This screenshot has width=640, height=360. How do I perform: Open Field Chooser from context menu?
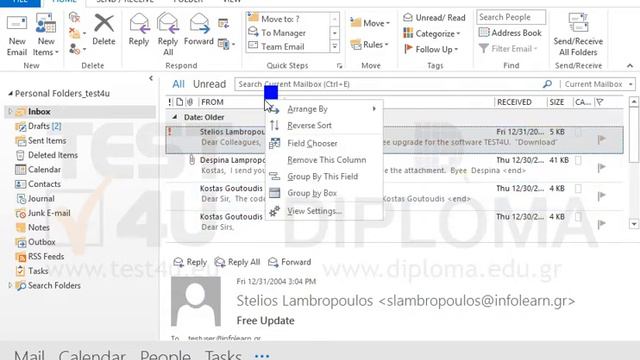(x=323, y=143)
